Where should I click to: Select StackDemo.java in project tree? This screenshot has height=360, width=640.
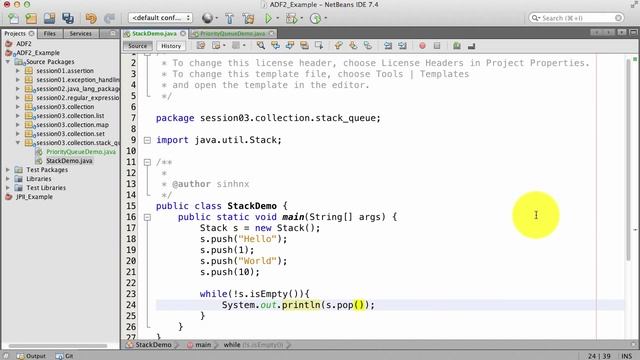[x=69, y=161]
